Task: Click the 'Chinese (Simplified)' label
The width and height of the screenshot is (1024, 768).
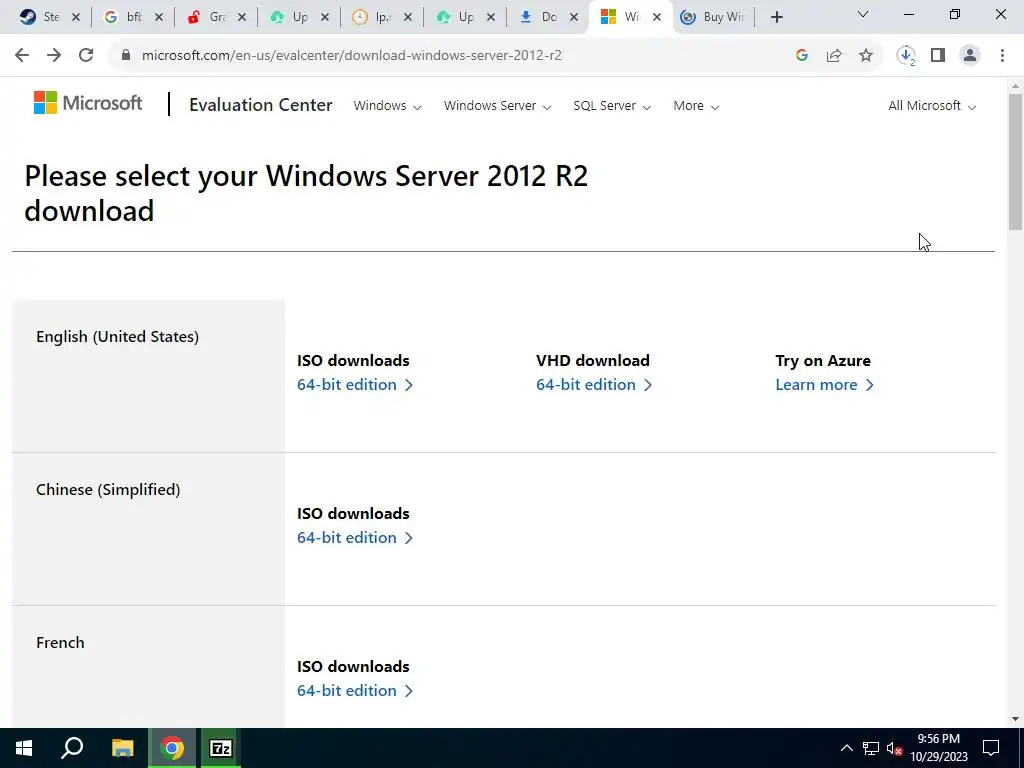Action: coord(108,489)
